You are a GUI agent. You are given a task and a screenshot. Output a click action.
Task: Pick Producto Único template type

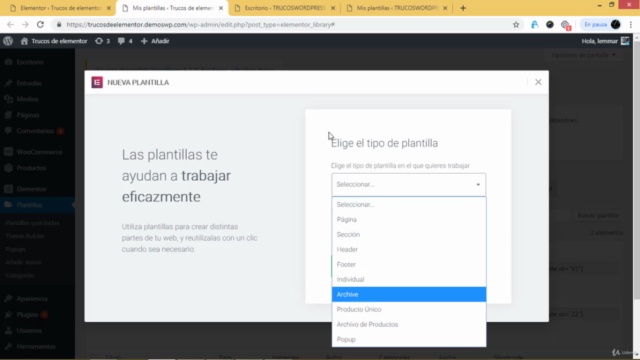(409, 309)
